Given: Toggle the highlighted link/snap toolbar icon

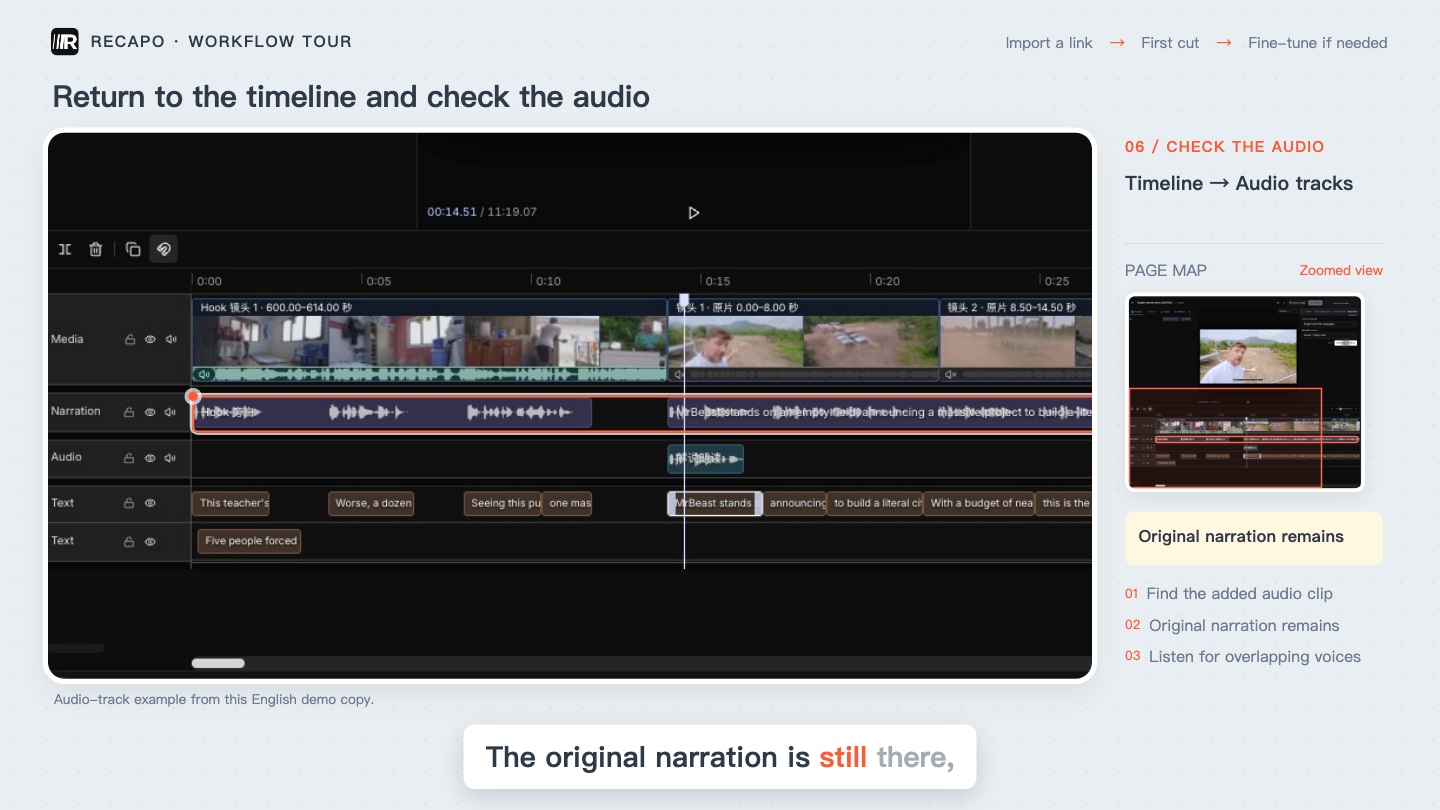Looking at the screenshot, I should 163,249.
